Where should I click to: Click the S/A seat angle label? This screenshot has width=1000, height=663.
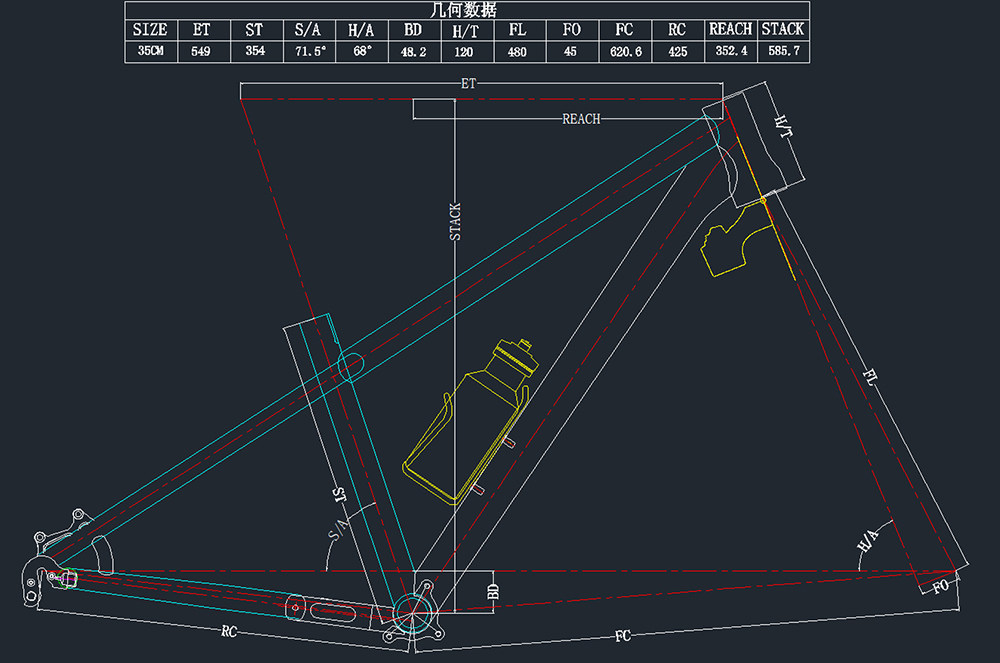[x=339, y=529]
